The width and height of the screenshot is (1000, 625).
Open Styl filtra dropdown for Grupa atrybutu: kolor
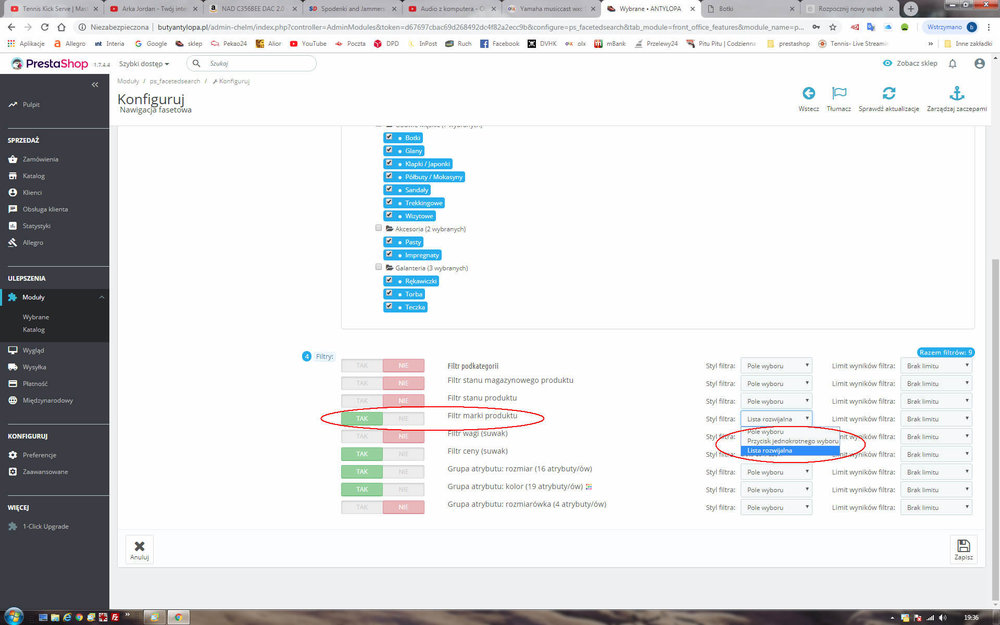click(776, 490)
